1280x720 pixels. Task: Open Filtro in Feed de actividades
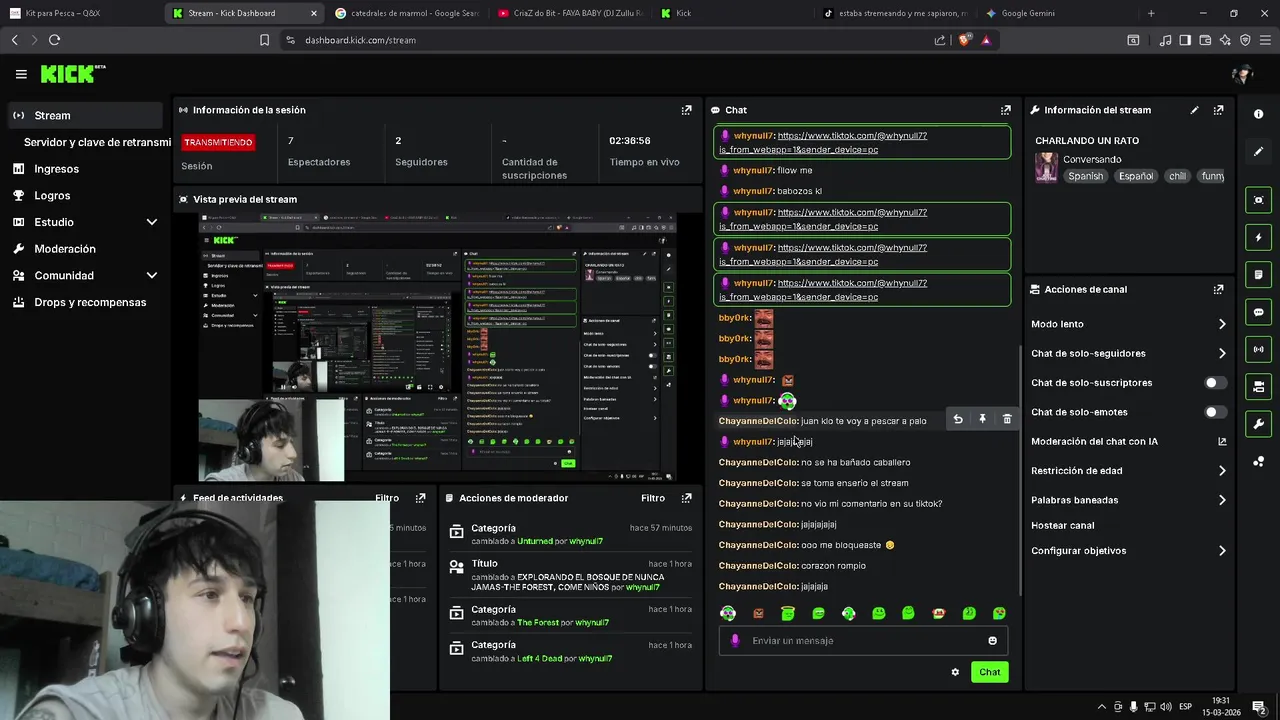pos(387,498)
